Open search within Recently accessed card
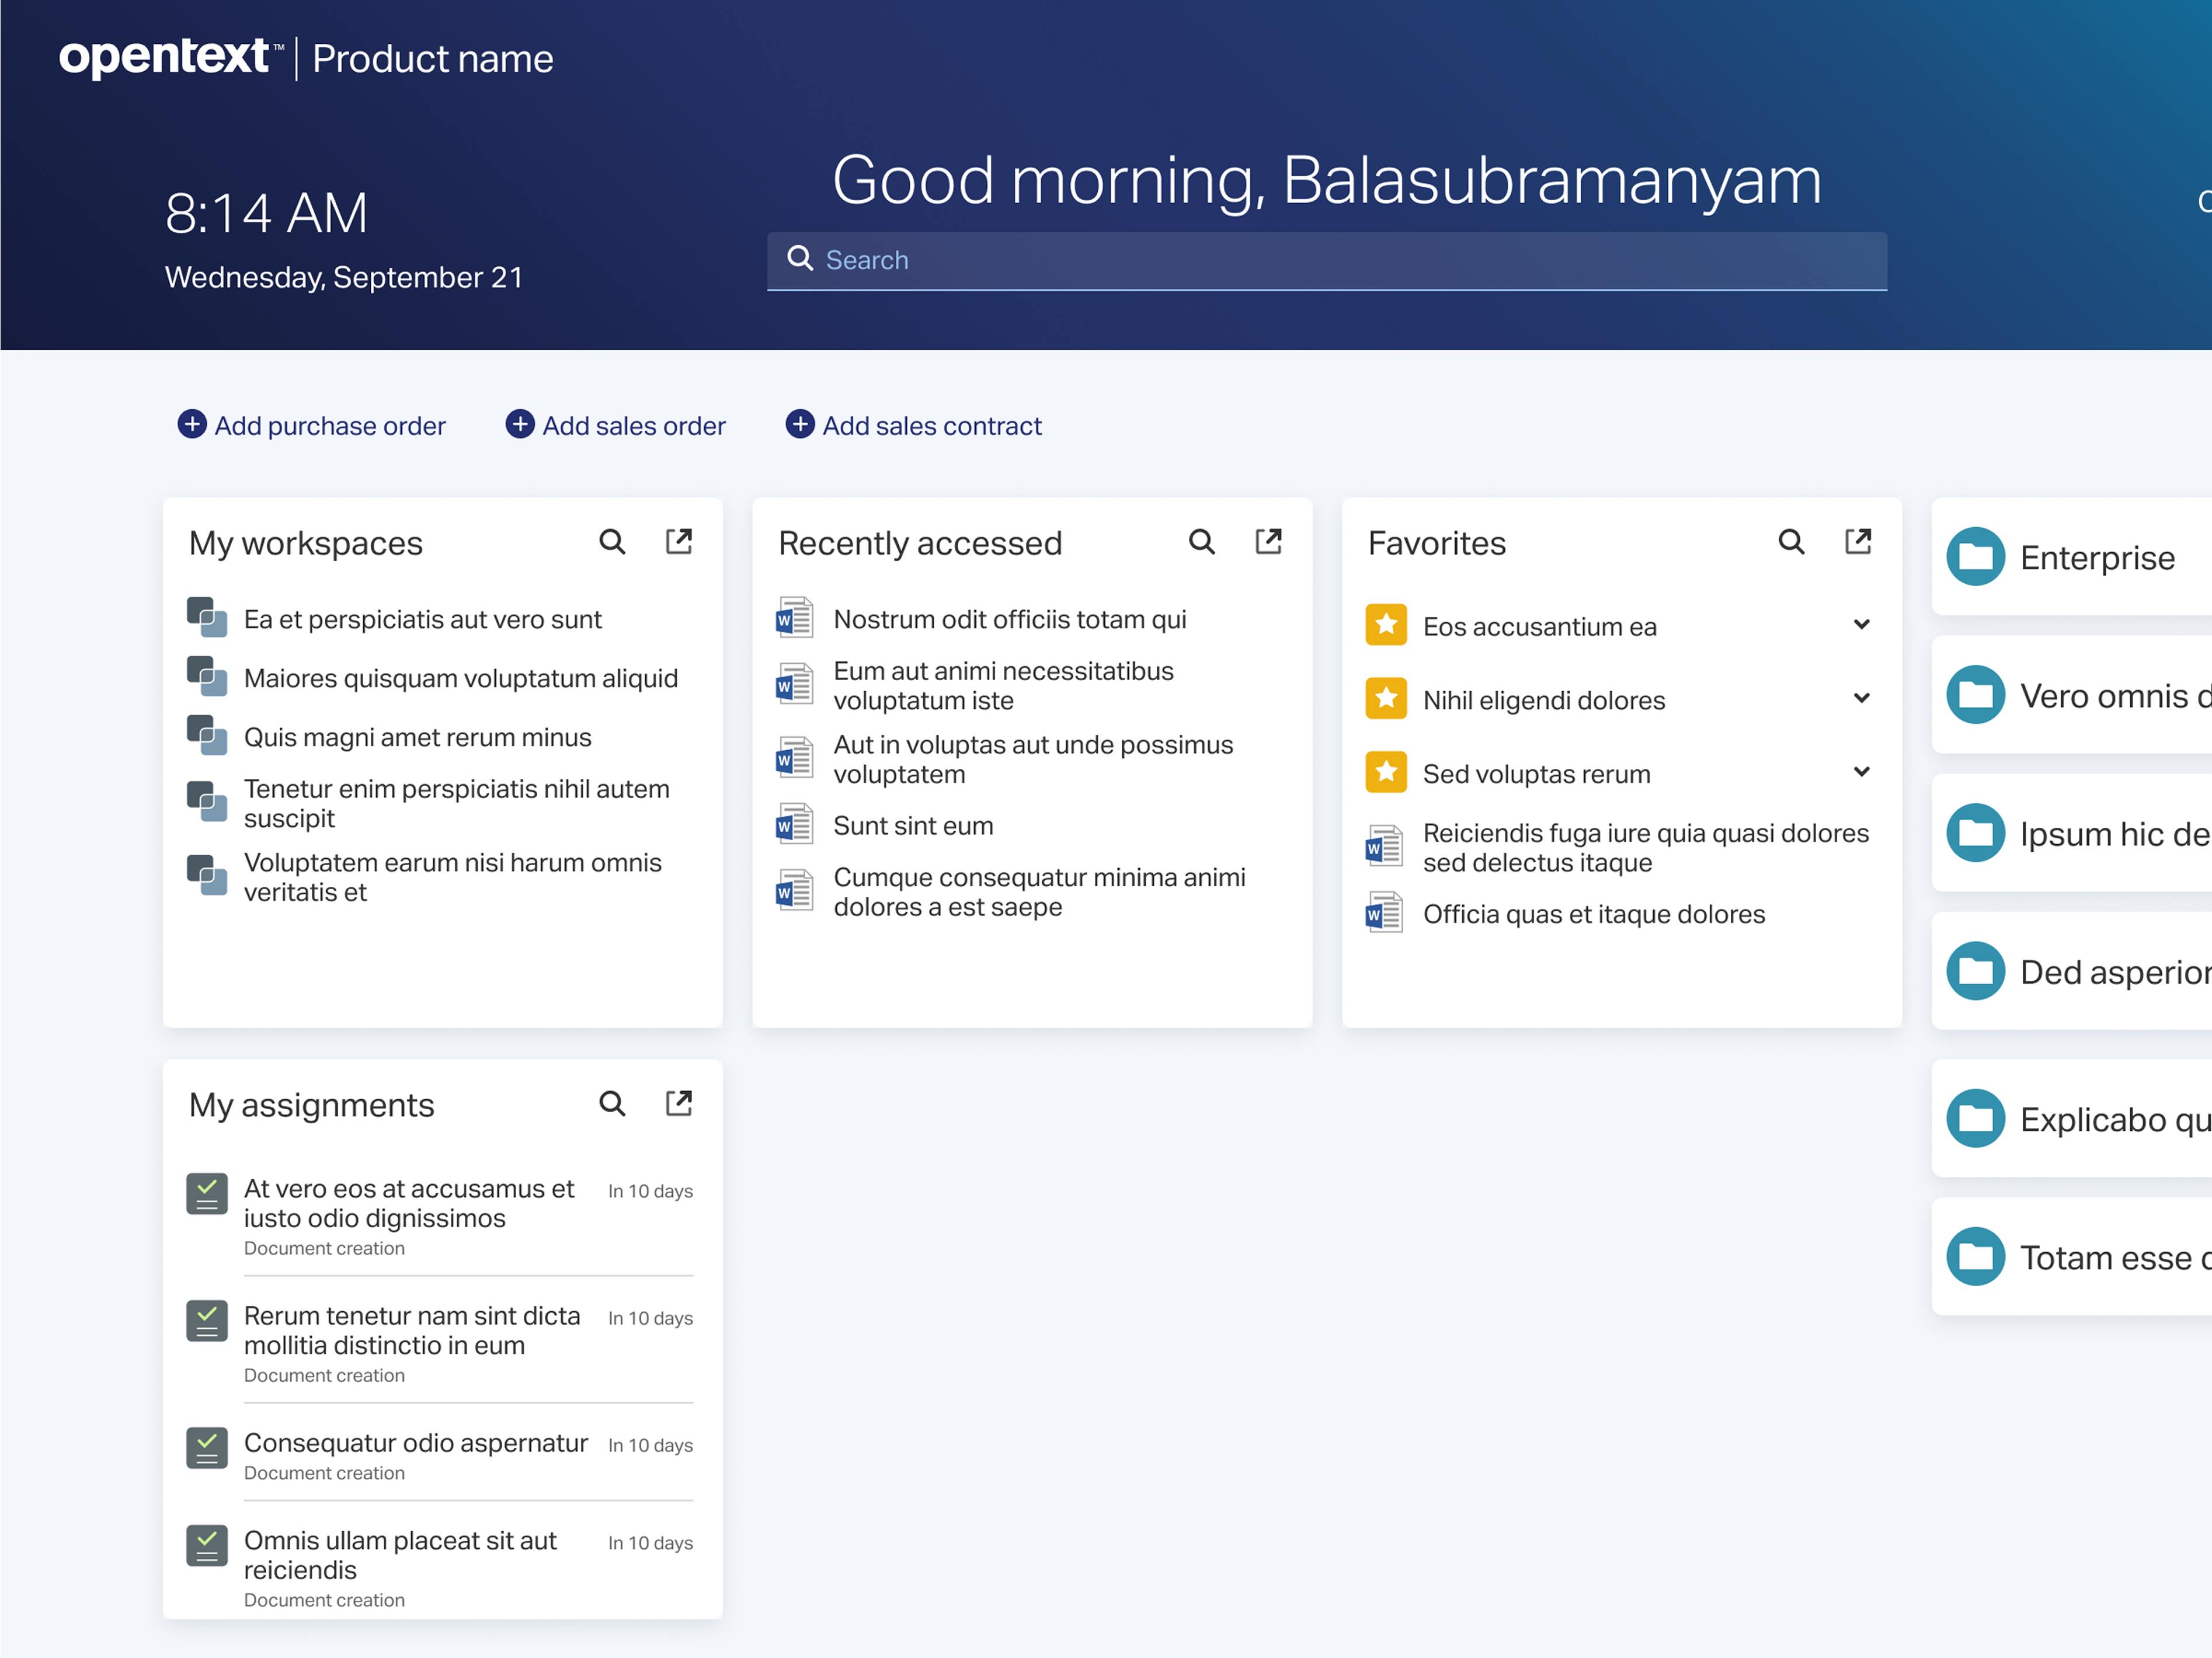The width and height of the screenshot is (2212, 1658). tap(1202, 541)
